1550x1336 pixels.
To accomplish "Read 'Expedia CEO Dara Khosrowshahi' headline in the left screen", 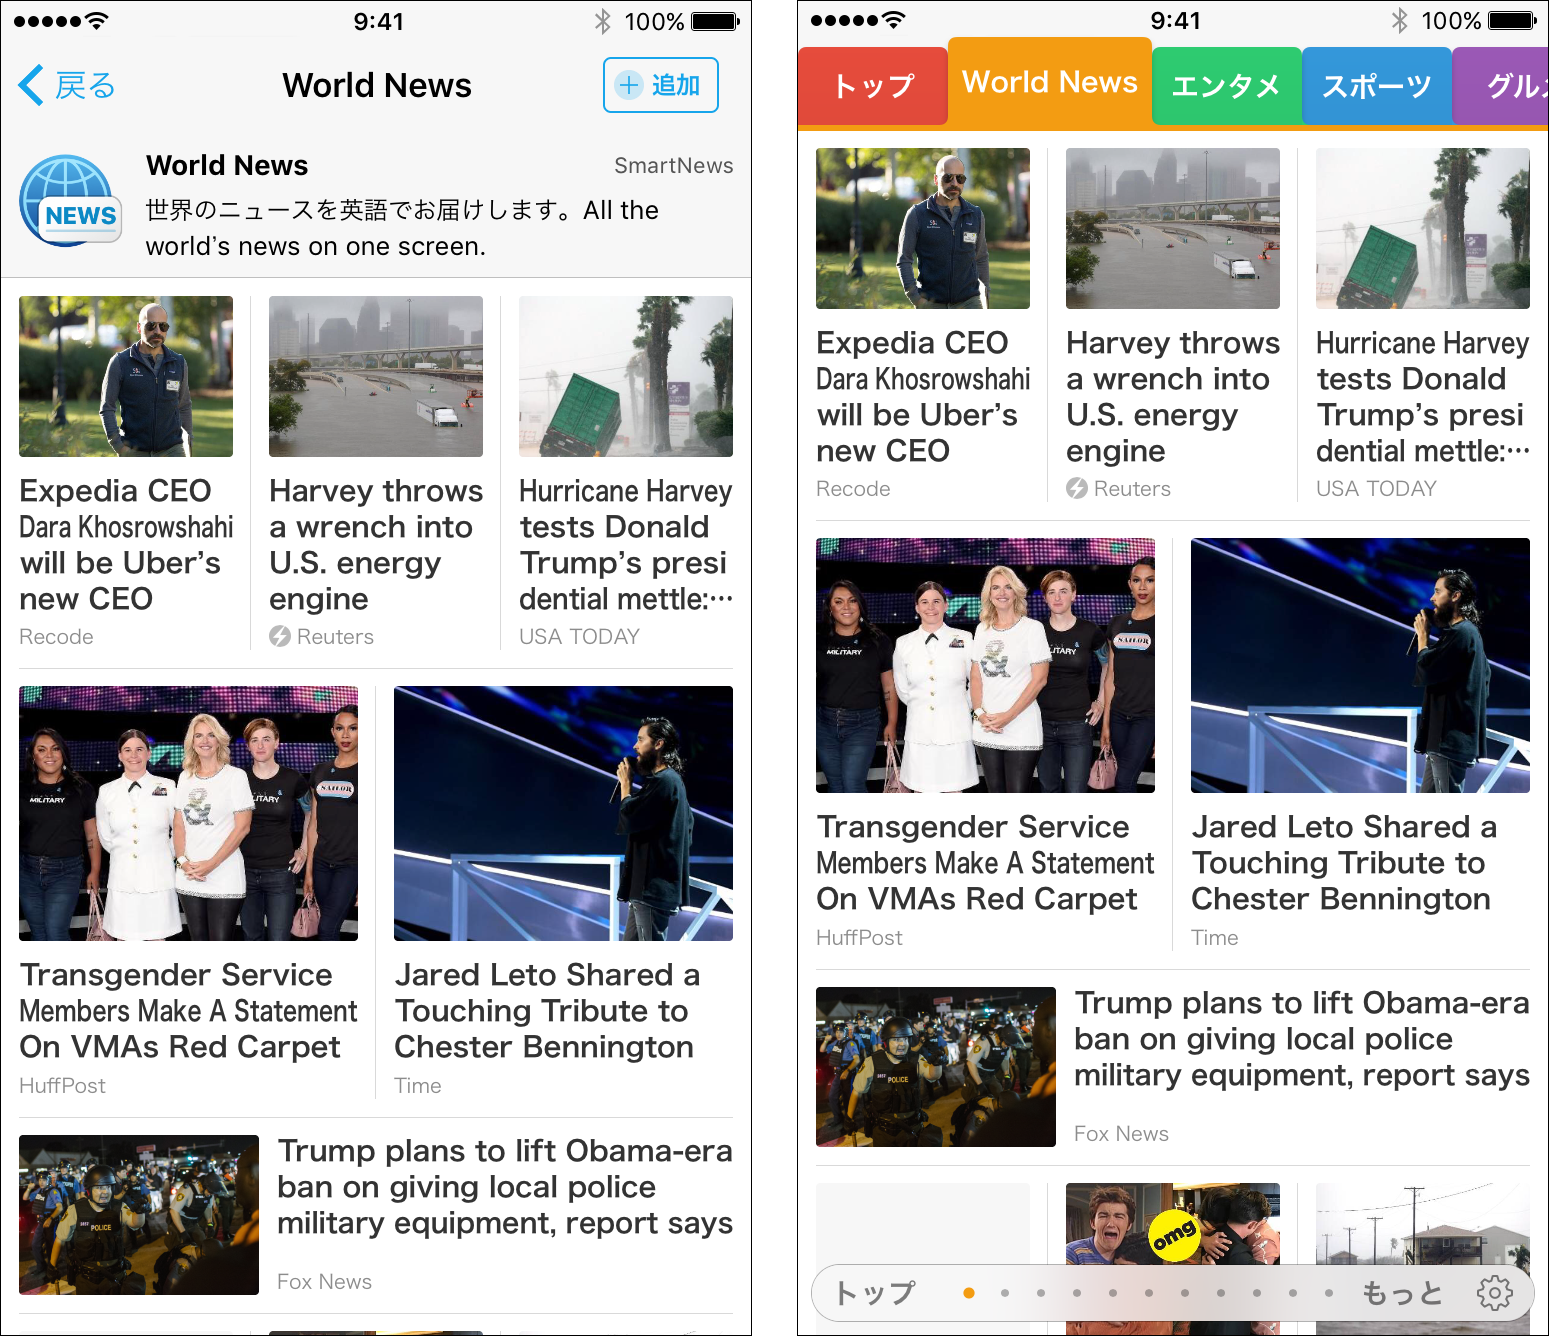I will (x=126, y=545).
